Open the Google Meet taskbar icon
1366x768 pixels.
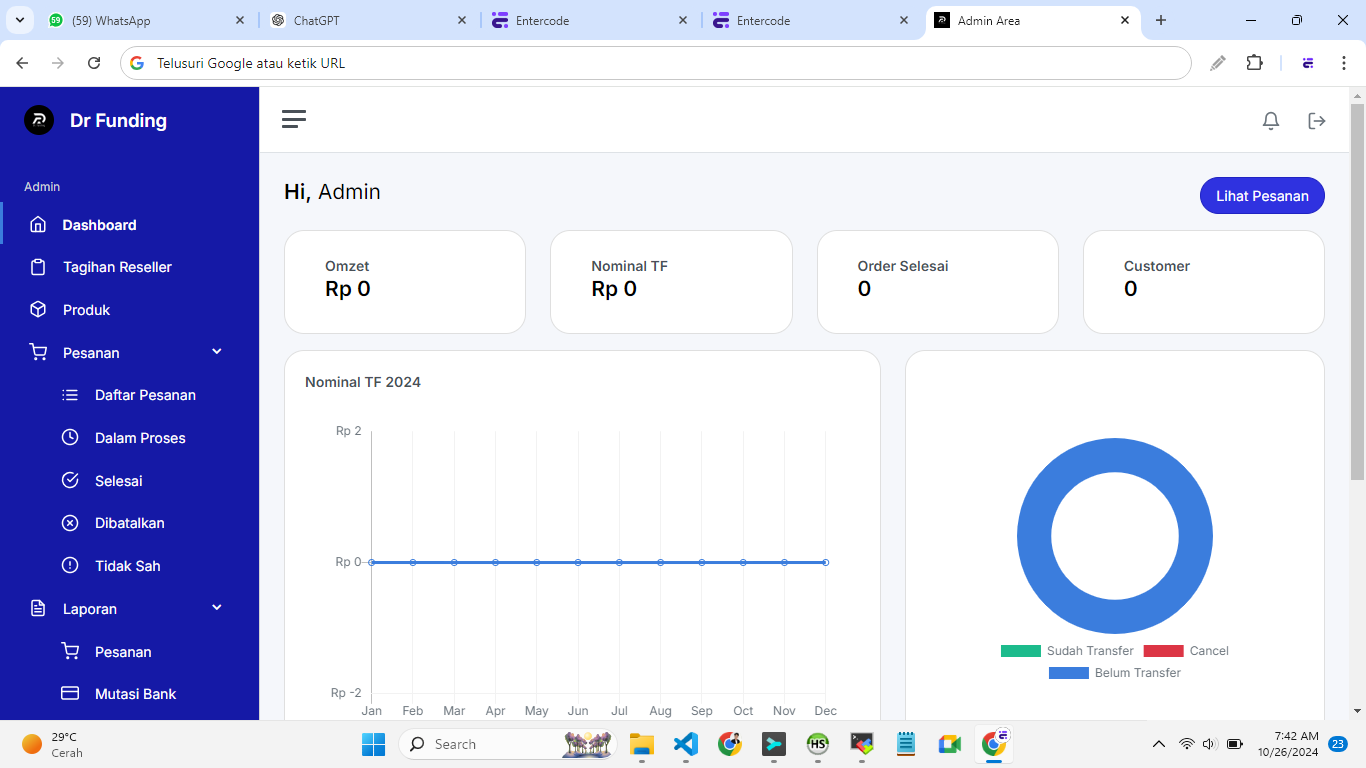[949, 744]
